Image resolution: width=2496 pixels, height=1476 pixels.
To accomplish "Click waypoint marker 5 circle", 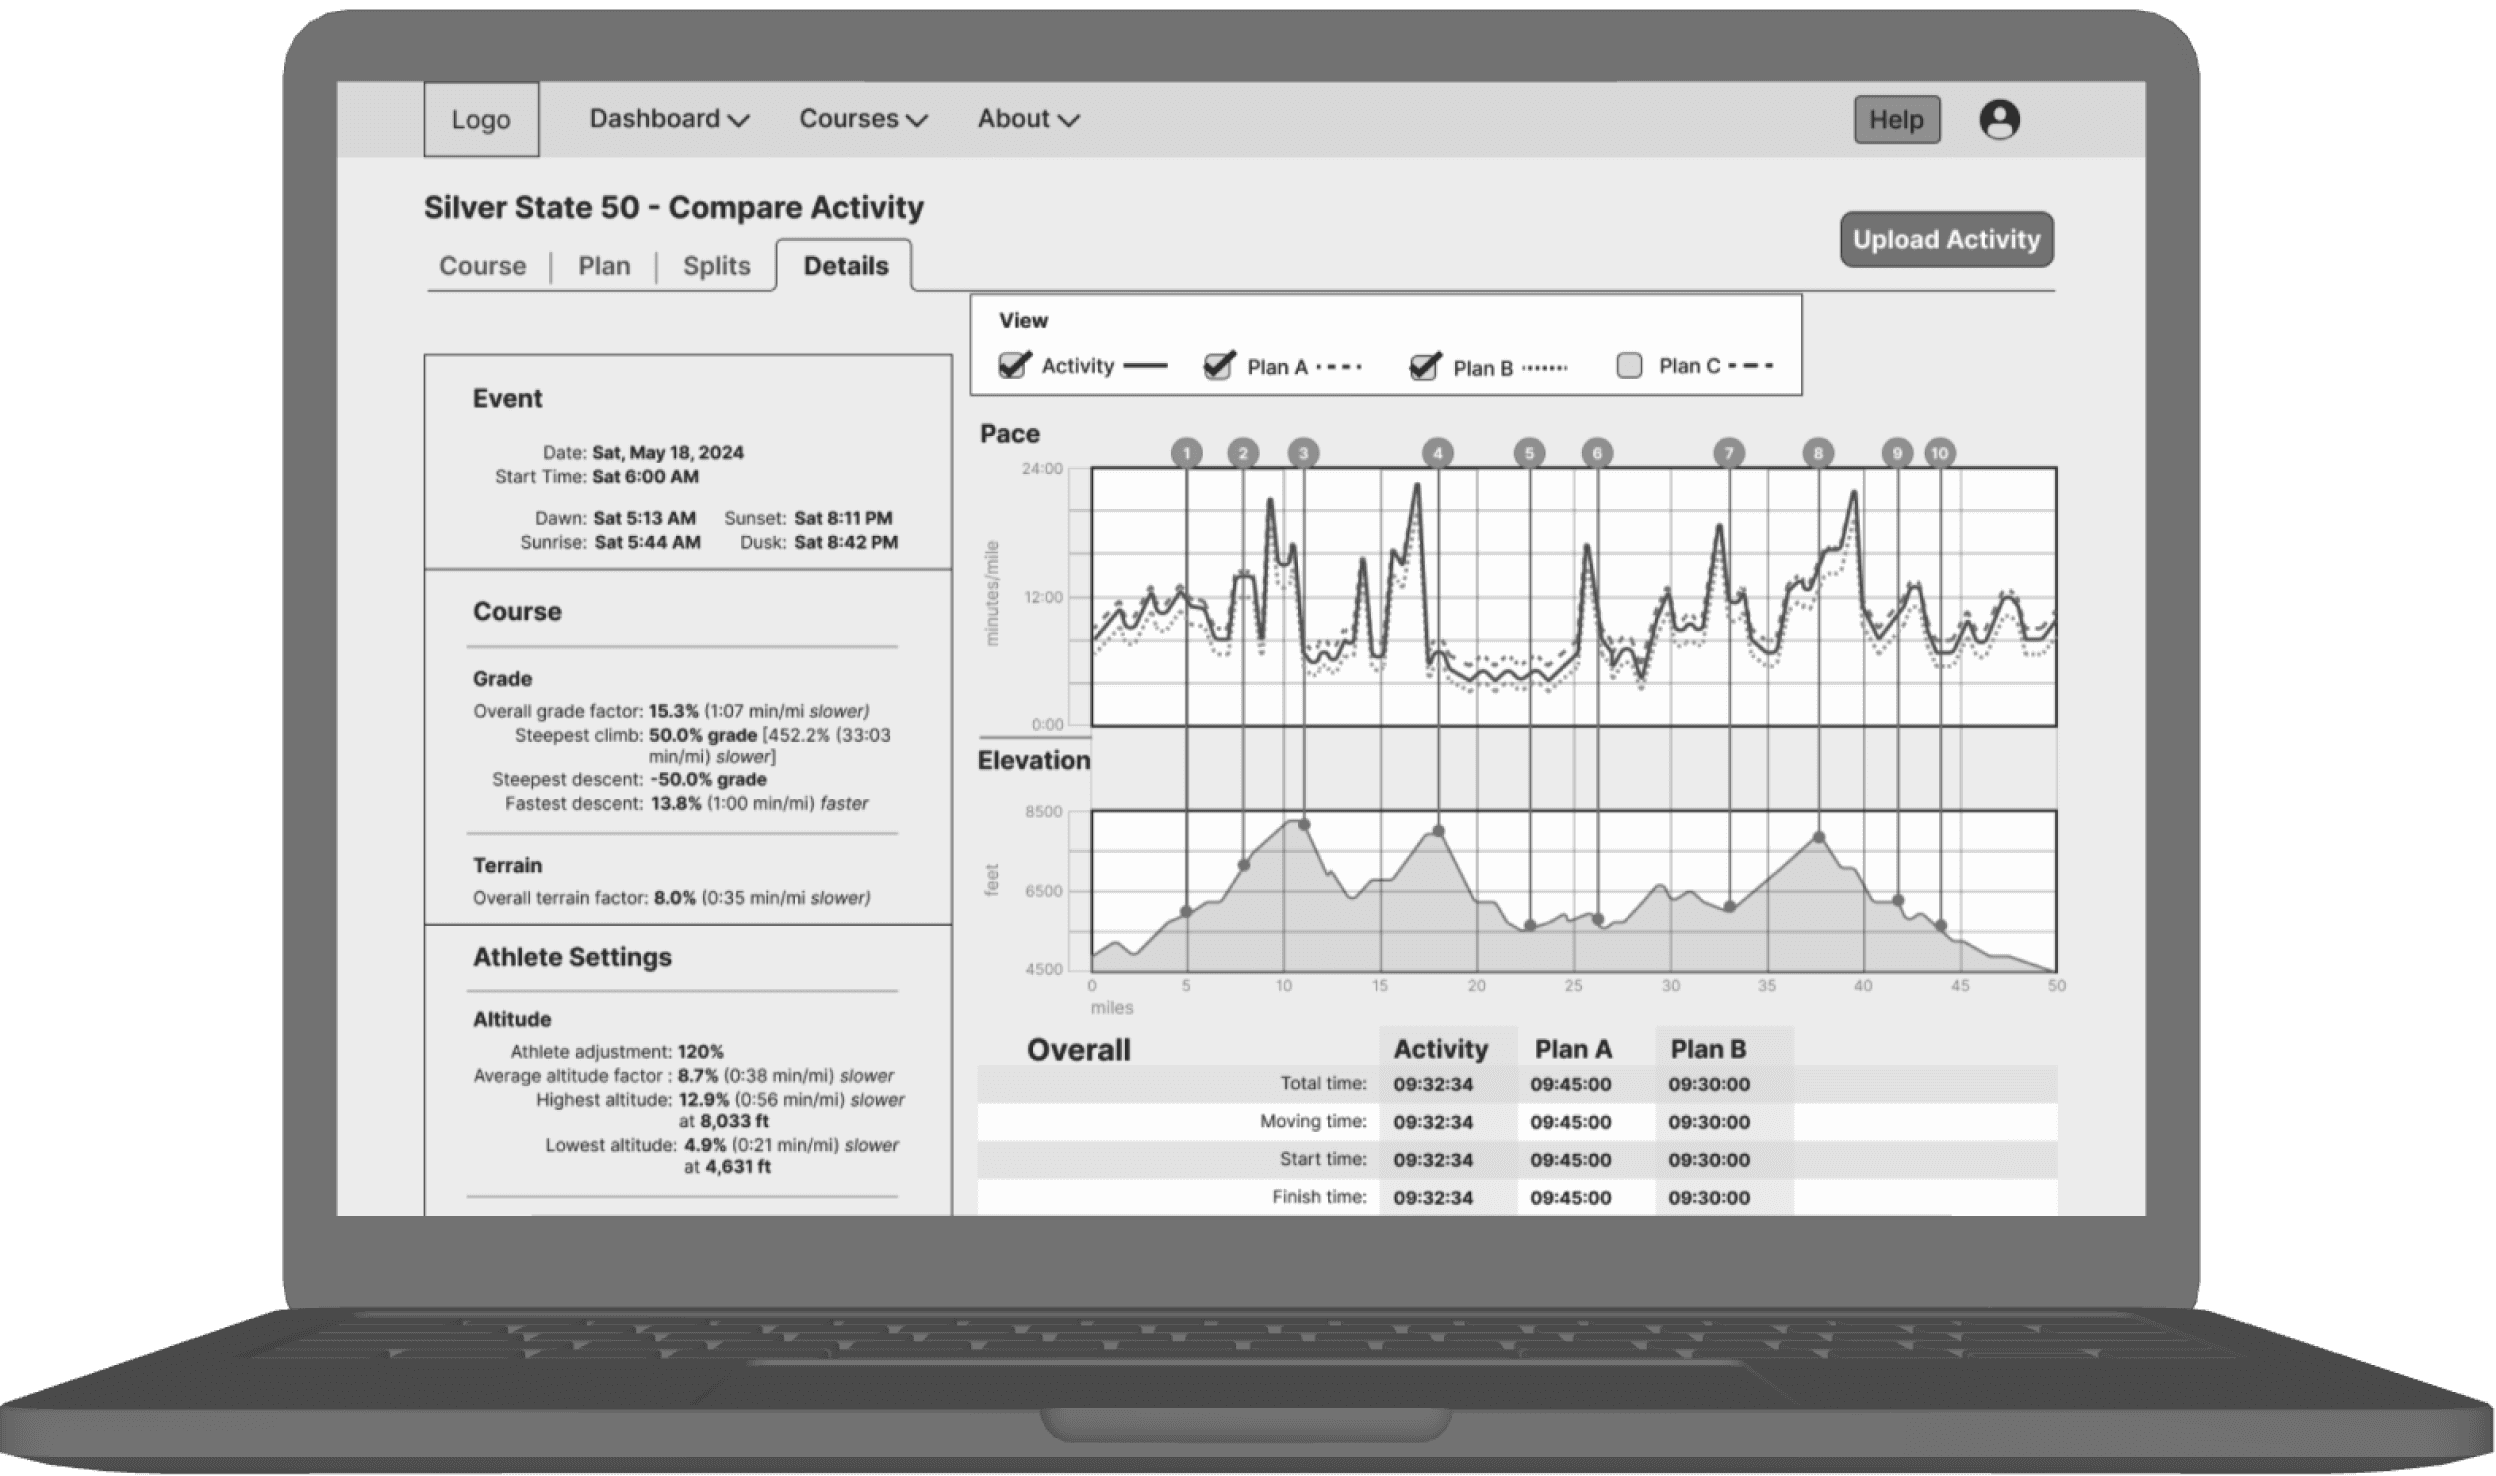I will pyautogui.click(x=1529, y=453).
